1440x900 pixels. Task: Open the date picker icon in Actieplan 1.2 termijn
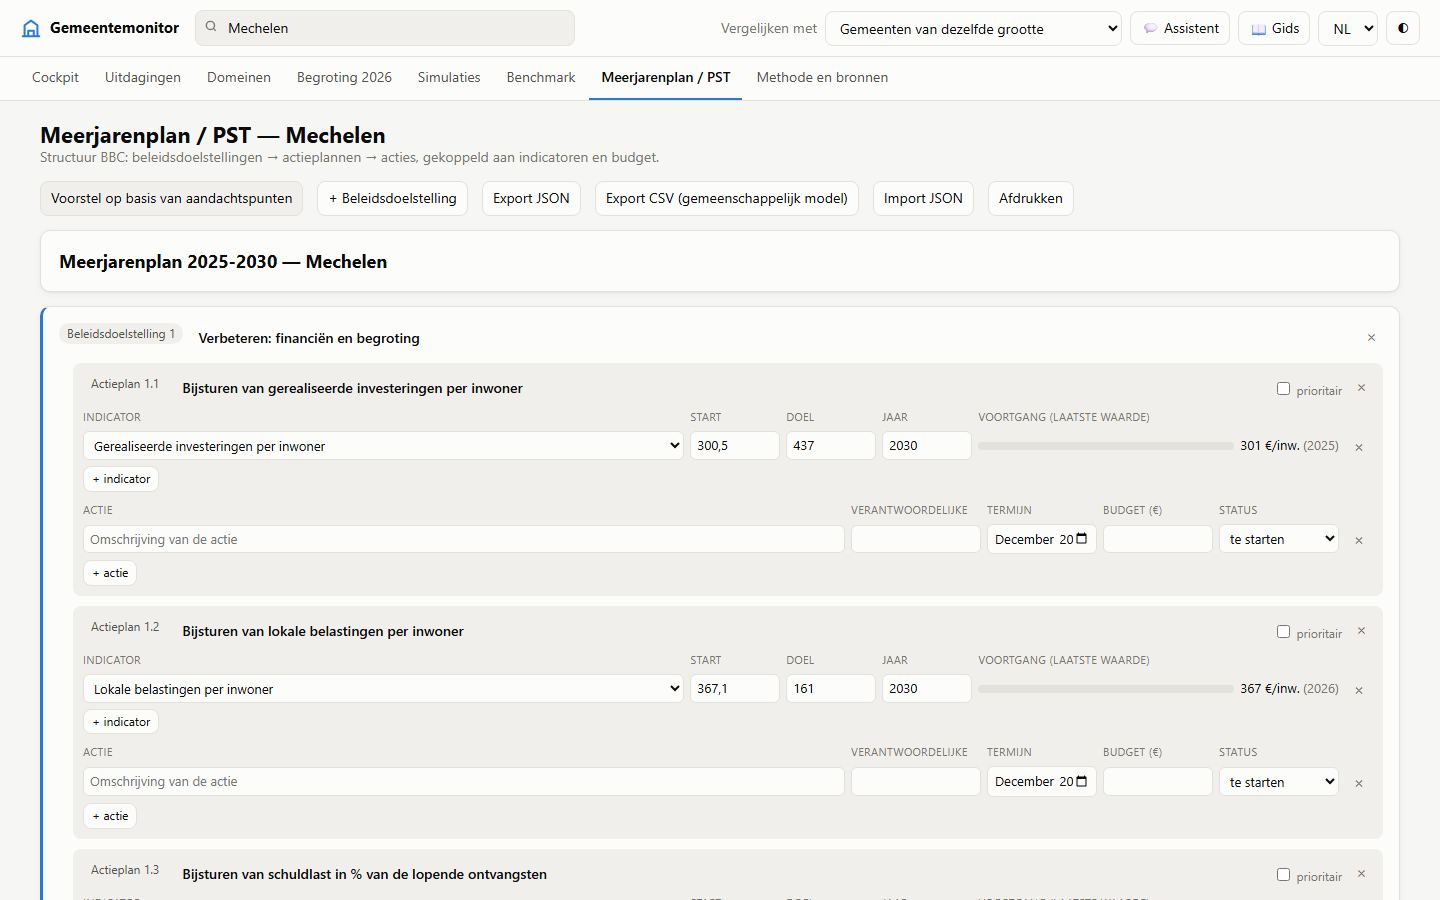coord(1081,781)
